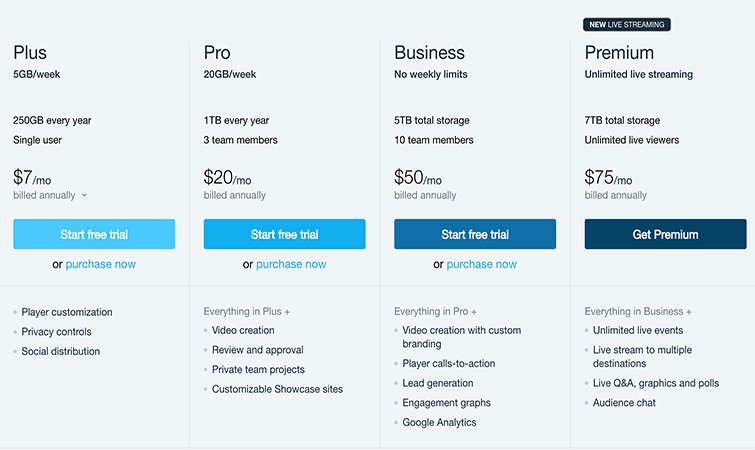Viewport: 755px width, 450px height.
Task: Click purchase now link under Business
Action: 482,264
